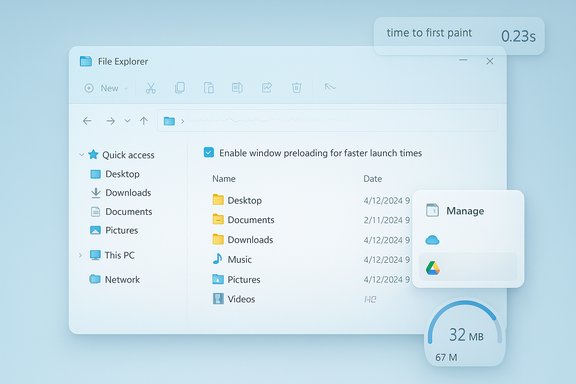Click the Copy icon in toolbar
The width and height of the screenshot is (576, 384).
coord(180,88)
